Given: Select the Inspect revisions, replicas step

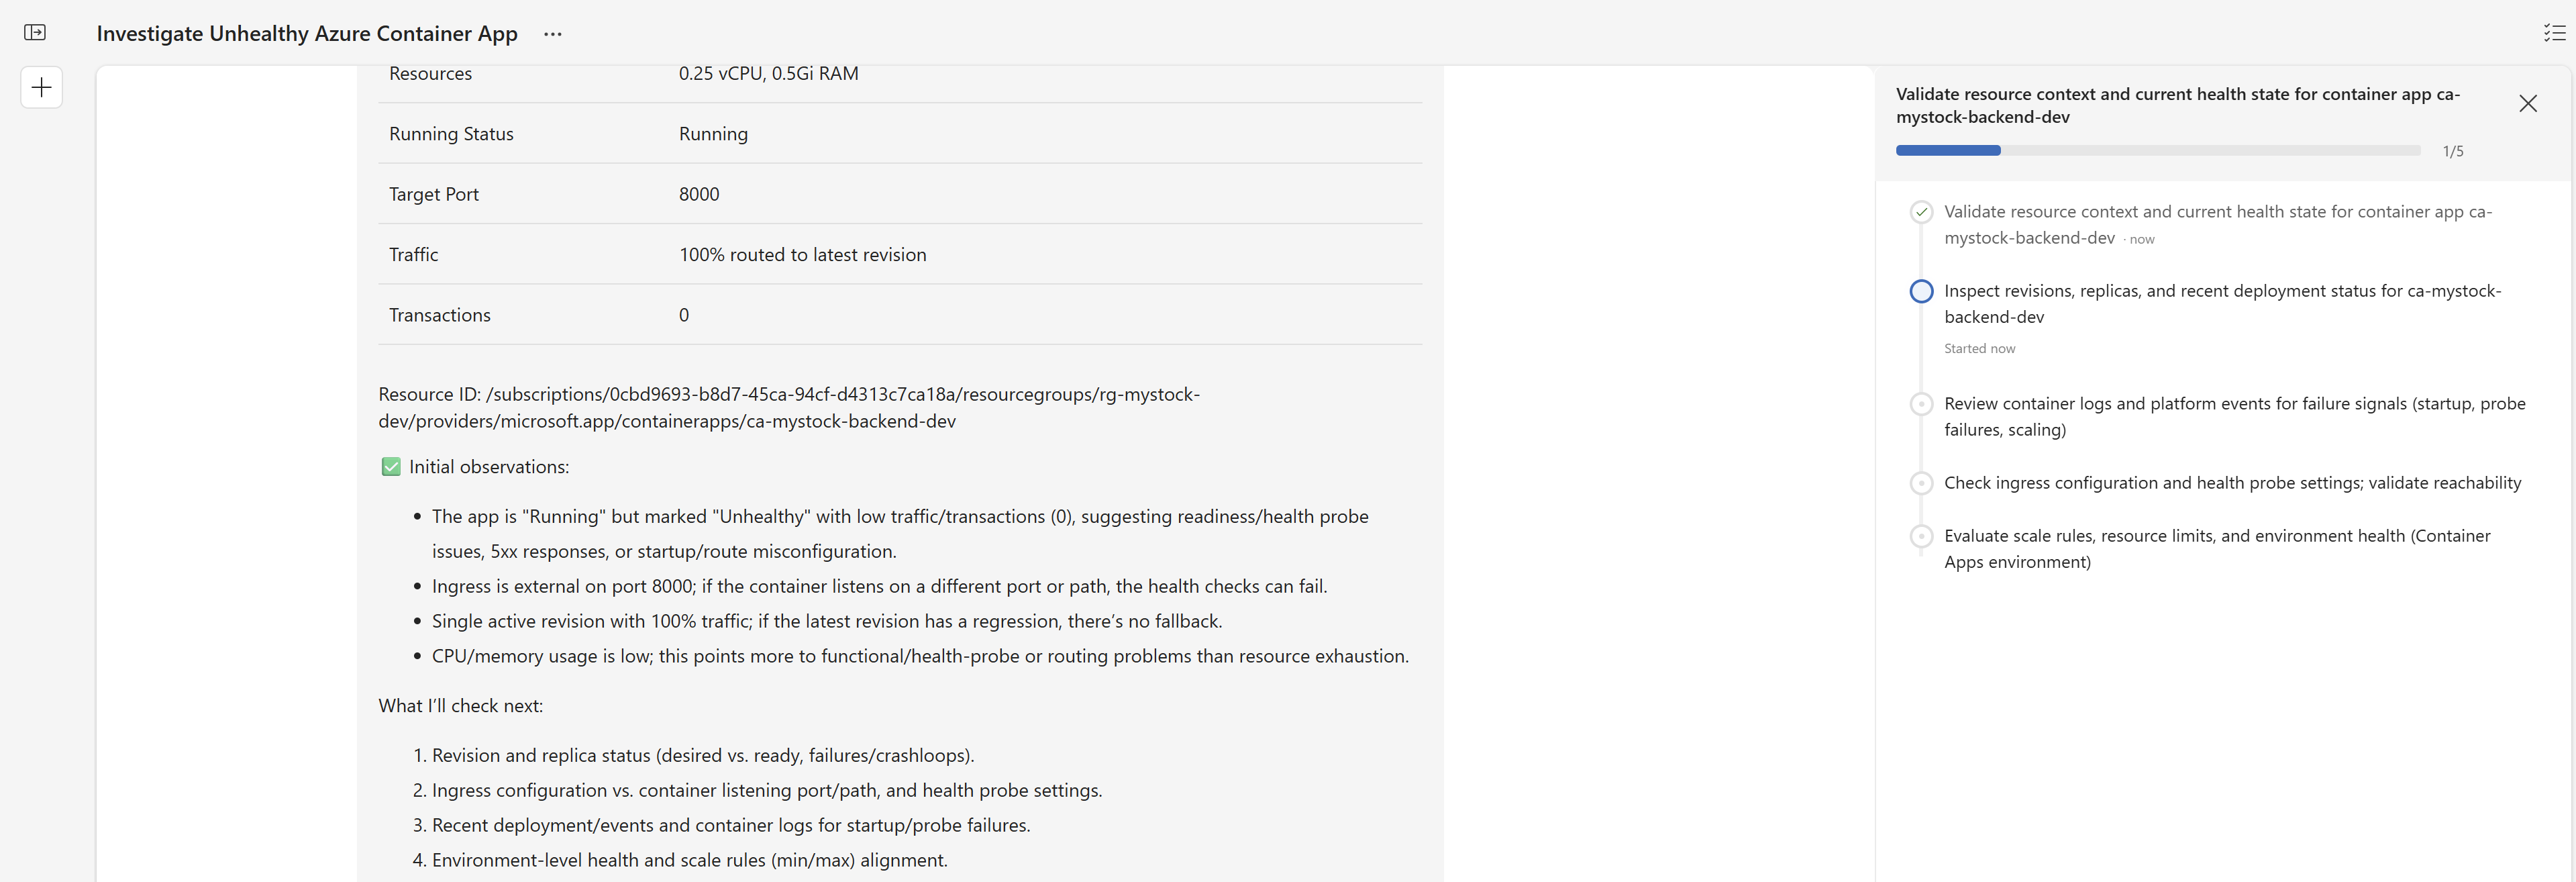Looking at the screenshot, I should [2221, 304].
